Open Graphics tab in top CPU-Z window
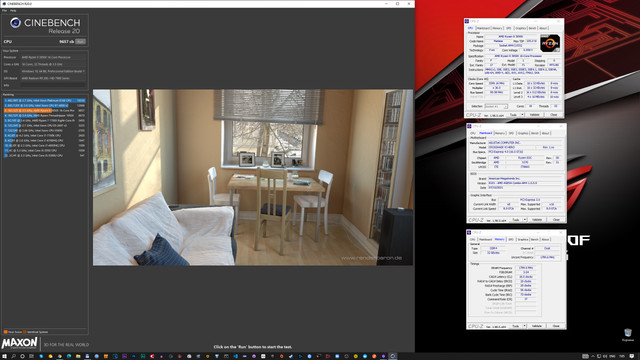Viewport: 640px width, 360px height. (x=520, y=28)
